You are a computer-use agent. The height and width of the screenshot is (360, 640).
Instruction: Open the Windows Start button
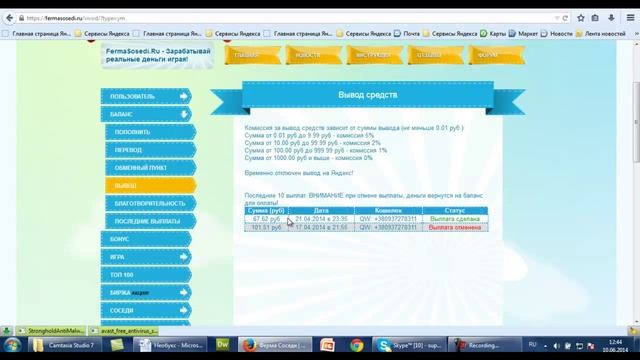pos(11,345)
